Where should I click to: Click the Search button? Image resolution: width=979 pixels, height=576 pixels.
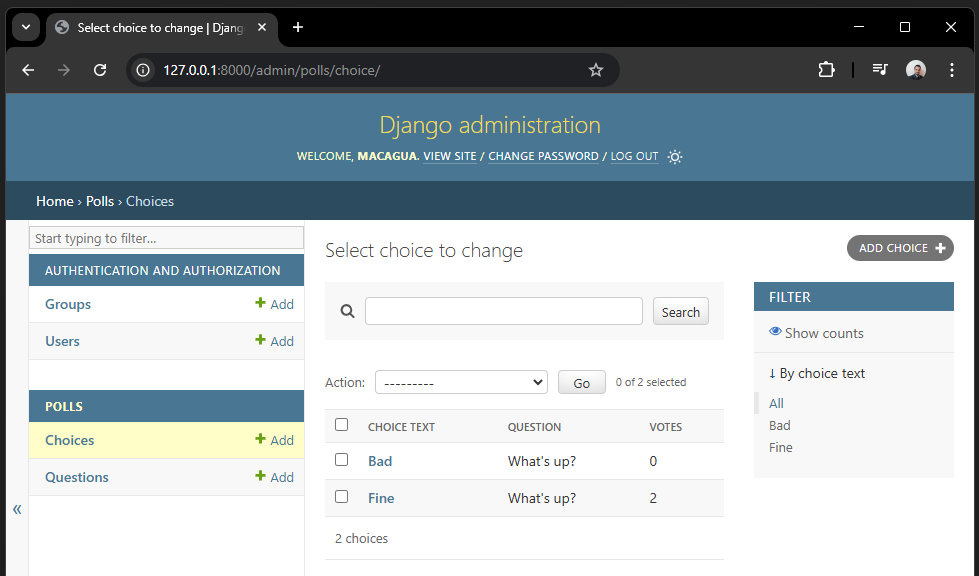pos(681,311)
